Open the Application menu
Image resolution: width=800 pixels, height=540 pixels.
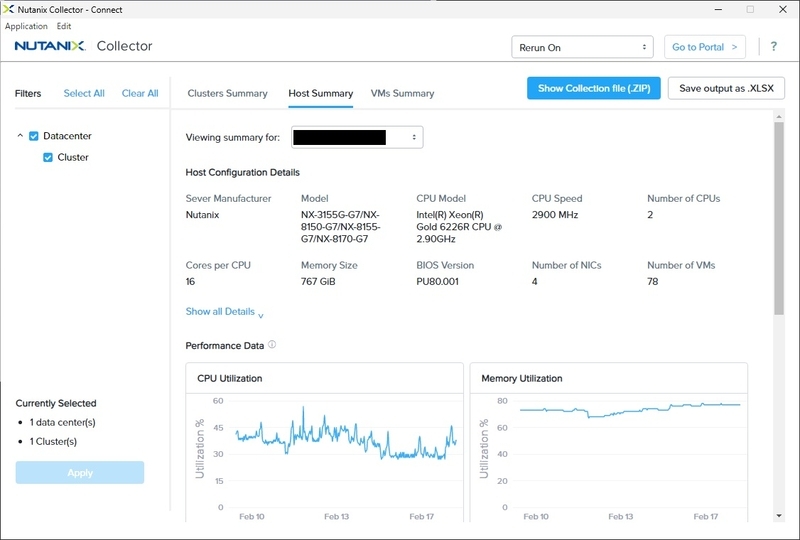[26, 26]
